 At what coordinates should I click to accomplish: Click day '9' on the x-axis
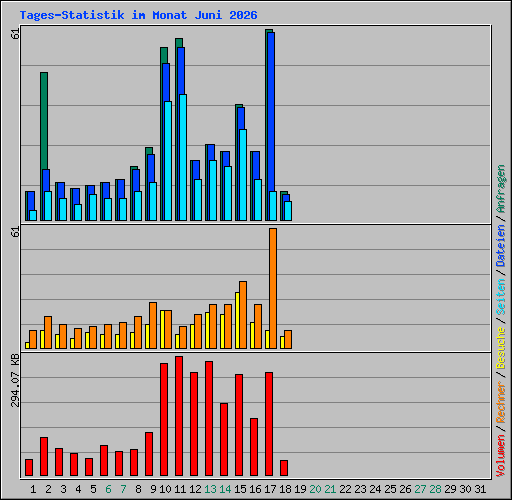click(x=153, y=489)
